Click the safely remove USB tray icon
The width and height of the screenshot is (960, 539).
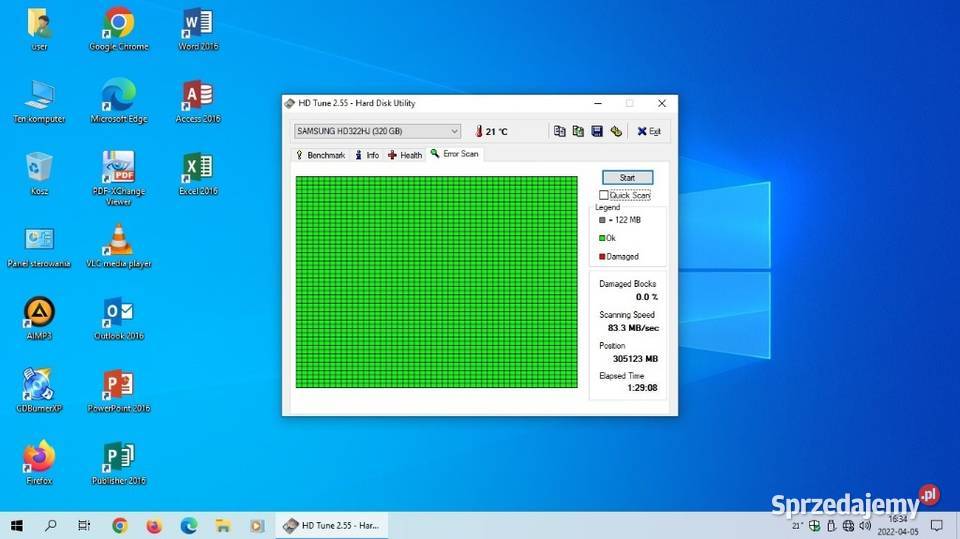coord(831,526)
